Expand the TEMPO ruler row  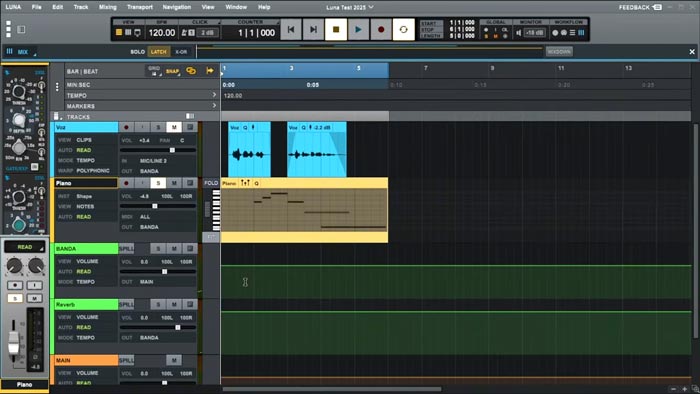[214, 95]
